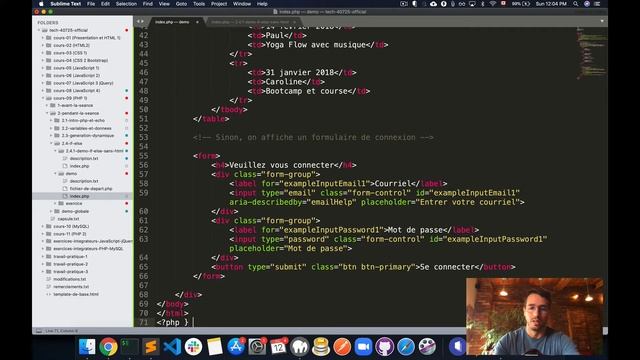Open Sequel Pro pancake icon in dock
Screen dimensions: 640x360
pos(321,347)
